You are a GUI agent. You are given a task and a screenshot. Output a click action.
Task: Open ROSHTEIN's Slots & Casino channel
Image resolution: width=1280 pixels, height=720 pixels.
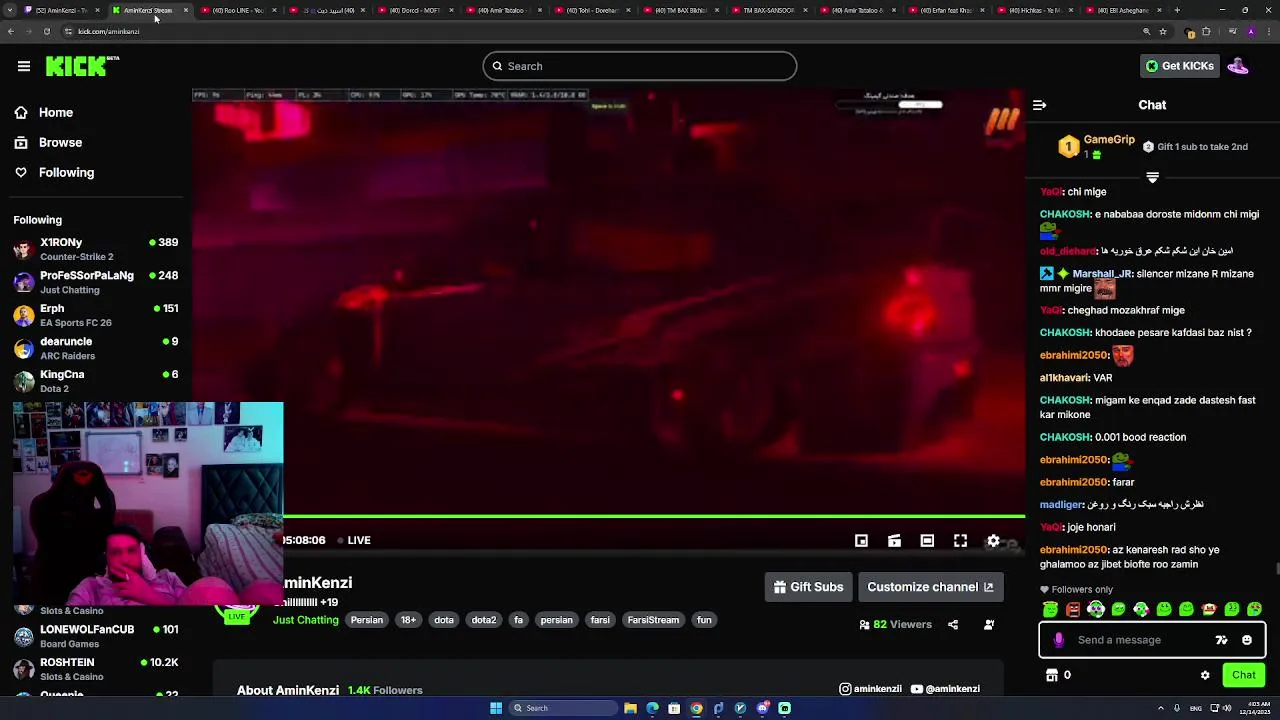[96, 669]
